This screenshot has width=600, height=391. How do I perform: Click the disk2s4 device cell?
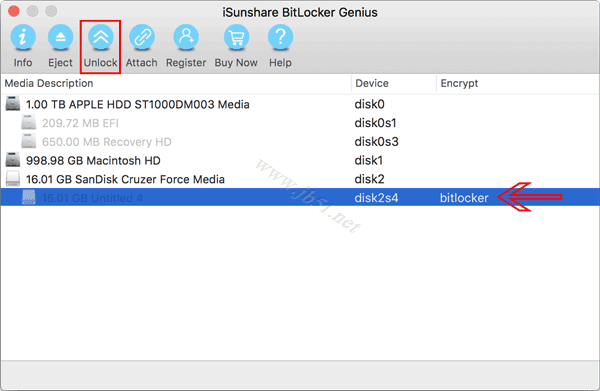(x=376, y=198)
